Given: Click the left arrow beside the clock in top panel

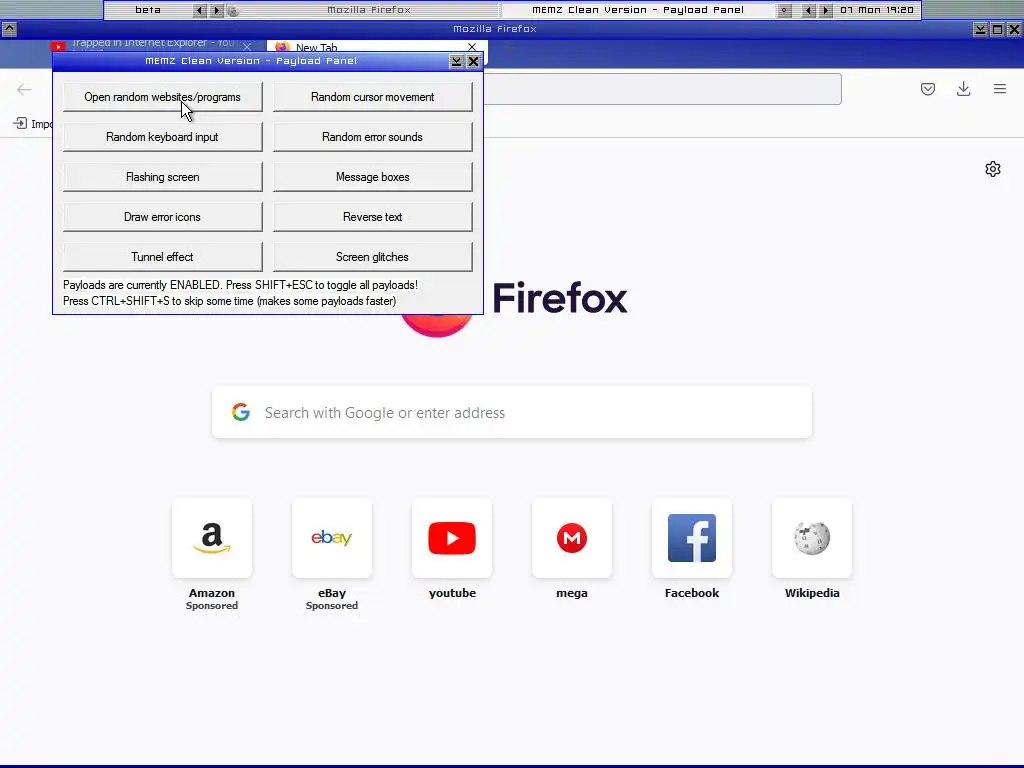Looking at the screenshot, I should 808,10.
